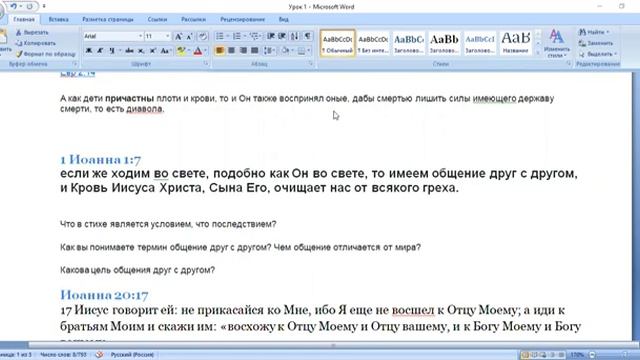Increase font size with the large A icon
The height and width of the screenshot is (360, 640).
tap(178, 36)
